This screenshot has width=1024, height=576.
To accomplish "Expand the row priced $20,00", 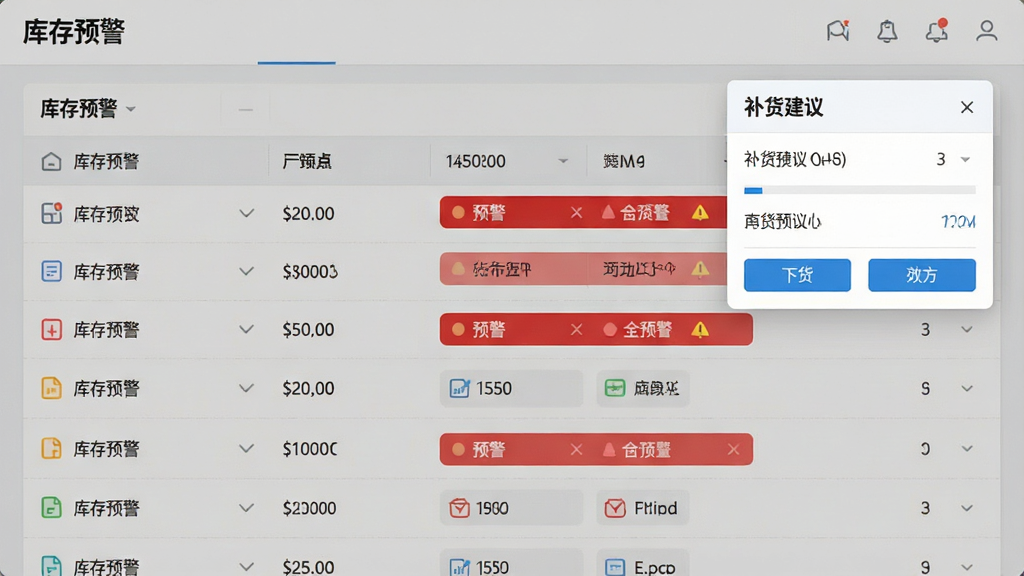I will pos(246,388).
